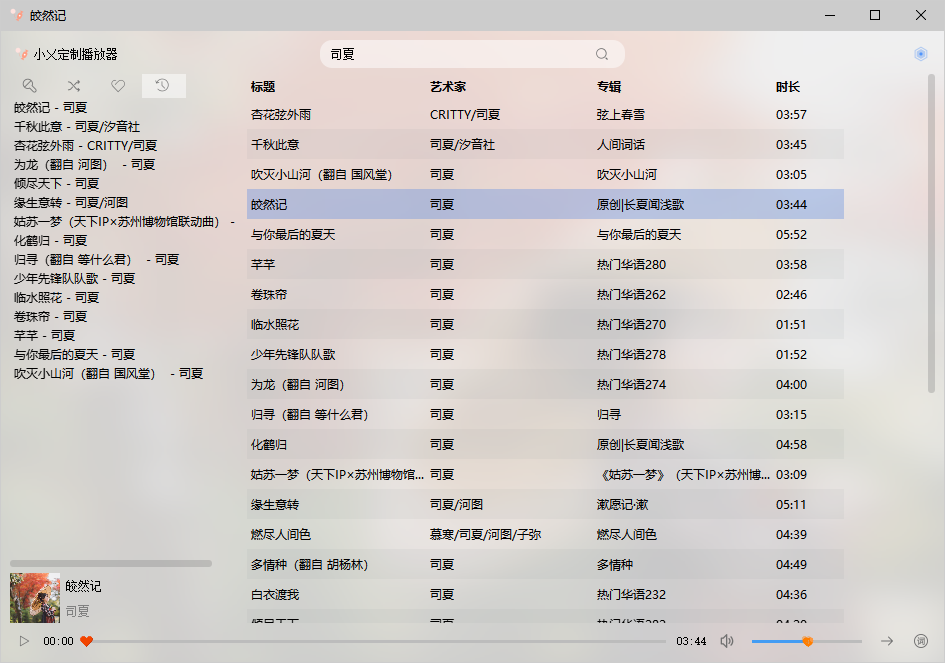Viewport: 945px width, 663px height.
Task: Click the album art thumbnail bottom-left
Action: 36,598
